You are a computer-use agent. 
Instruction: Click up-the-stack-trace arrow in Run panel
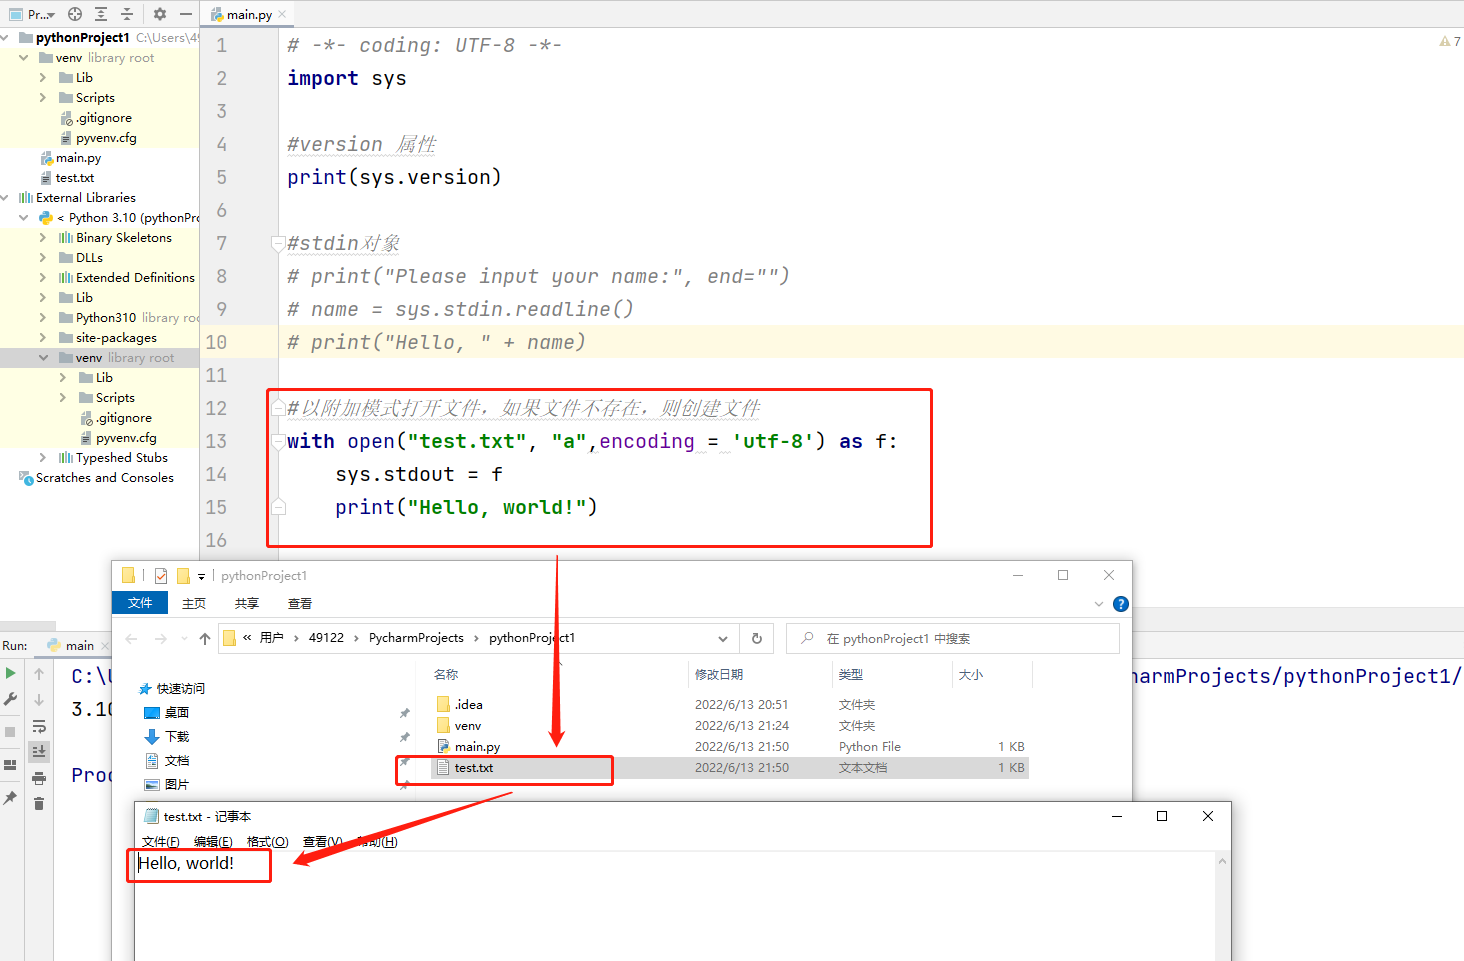(x=39, y=674)
